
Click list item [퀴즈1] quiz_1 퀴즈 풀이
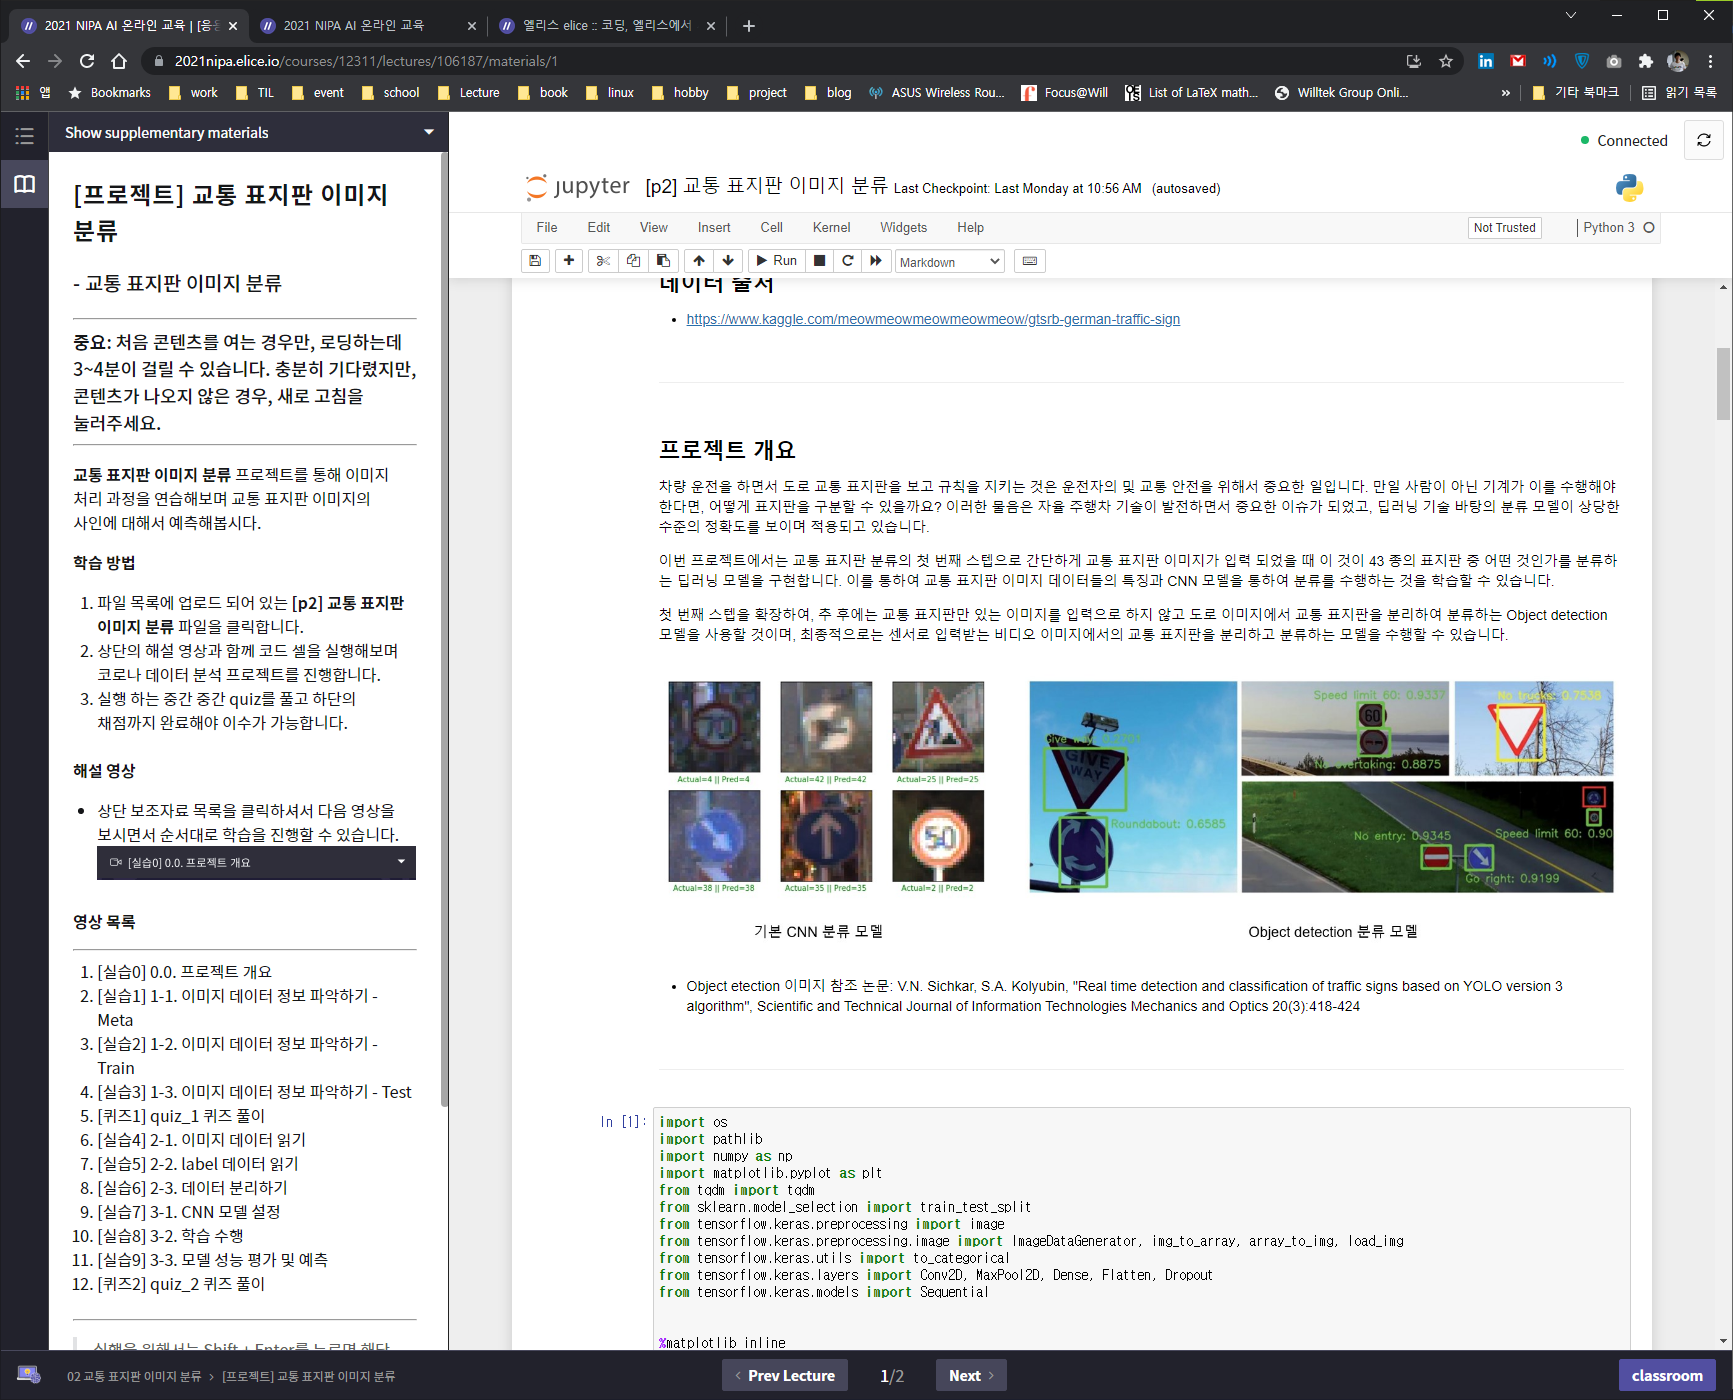click(181, 1116)
